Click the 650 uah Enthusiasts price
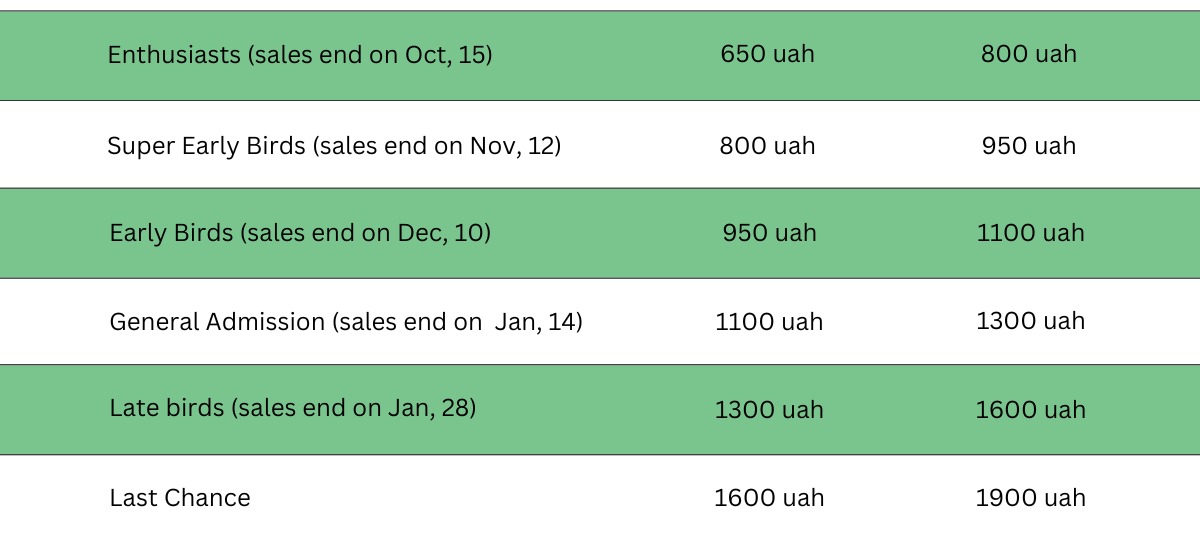 (767, 54)
